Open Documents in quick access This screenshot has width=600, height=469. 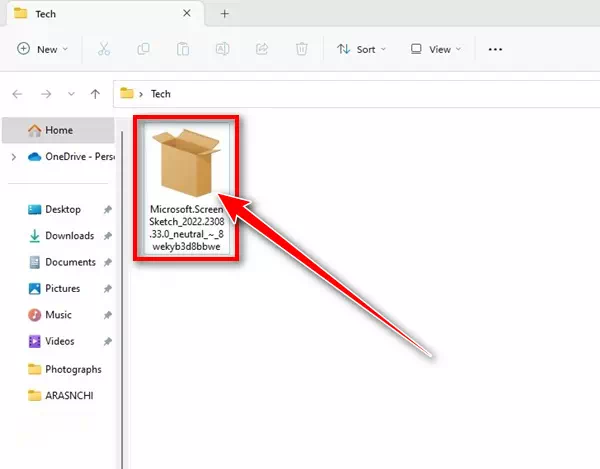(62, 262)
